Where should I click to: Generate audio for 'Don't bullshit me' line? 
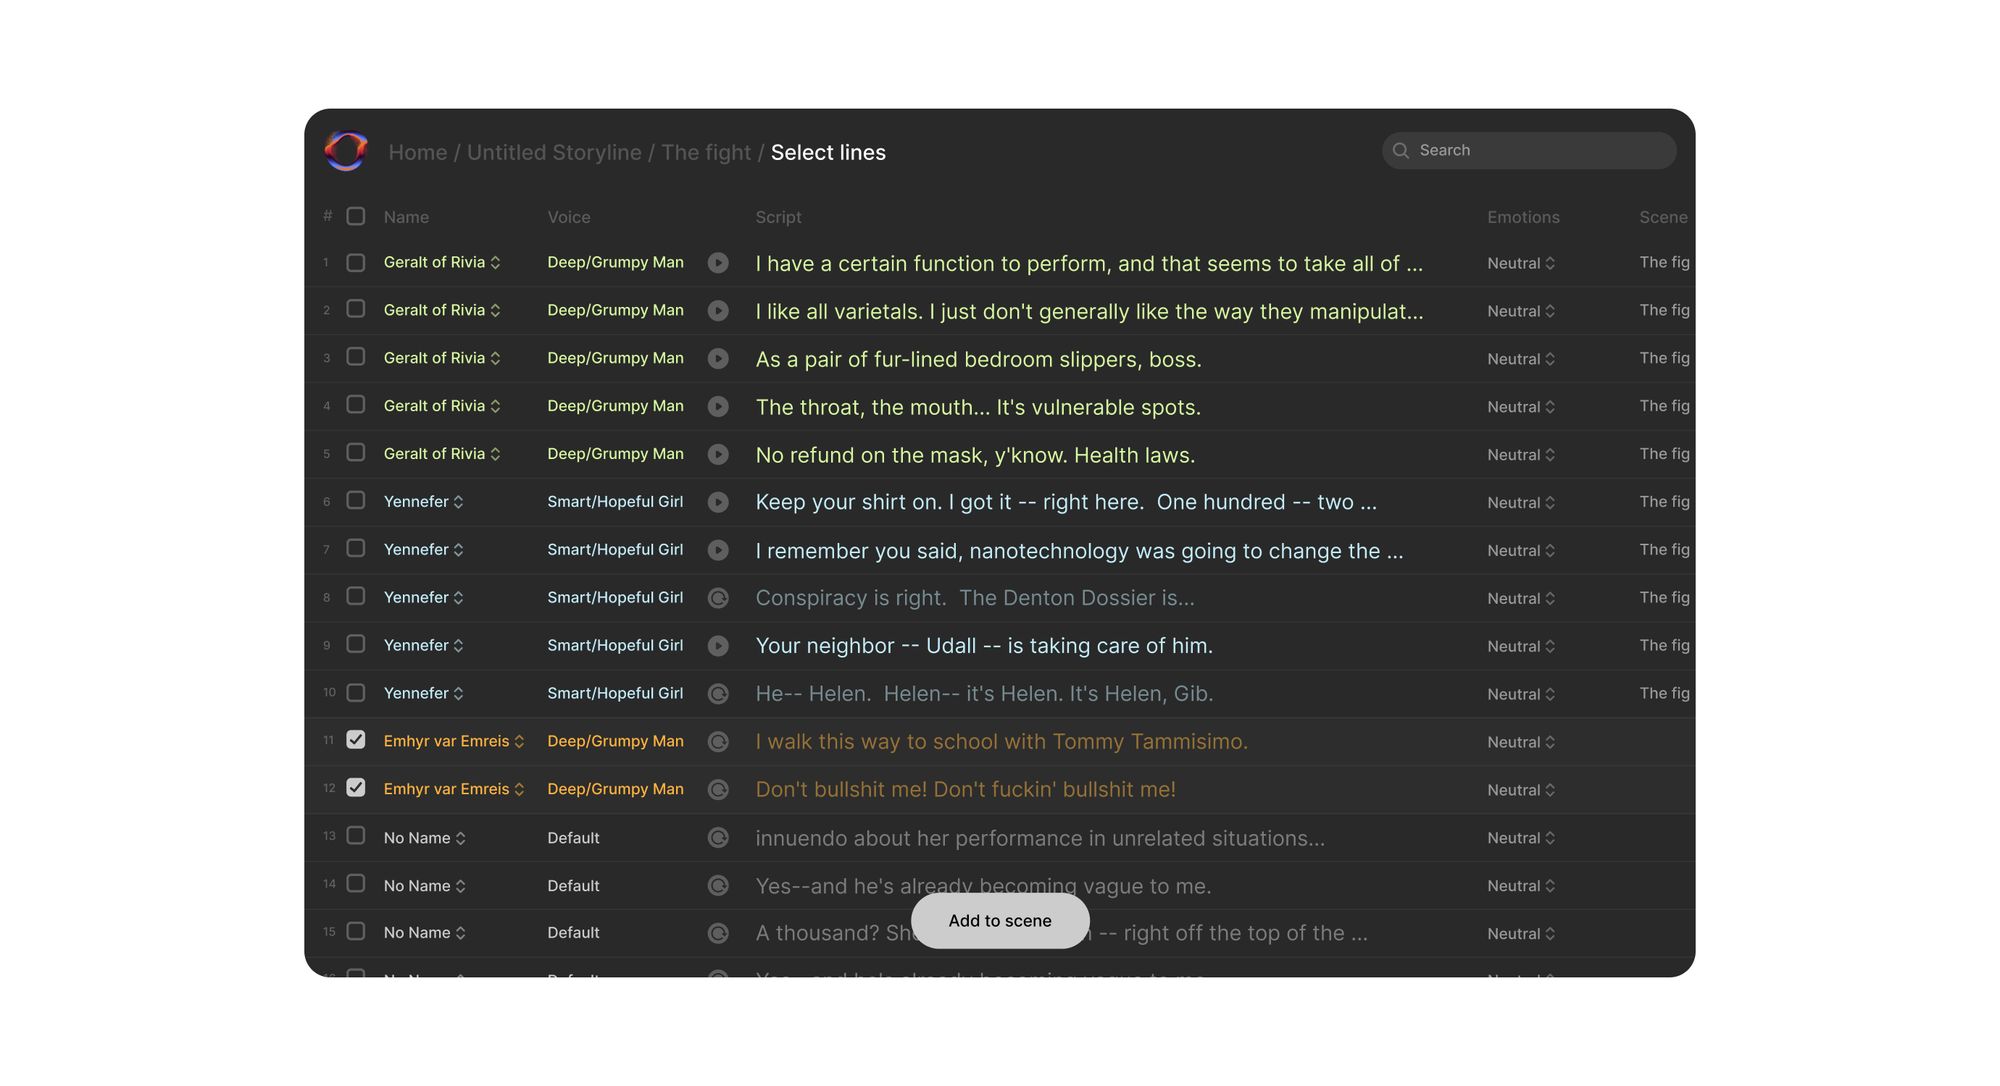[718, 790]
